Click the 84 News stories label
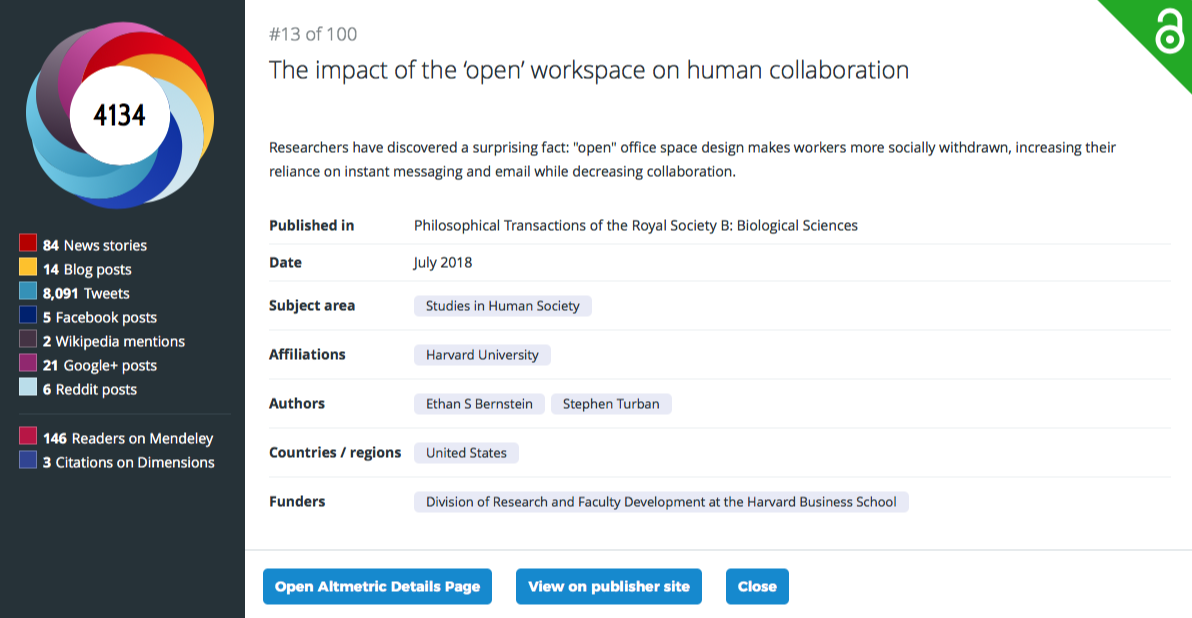1192x618 pixels. tap(95, 245)
